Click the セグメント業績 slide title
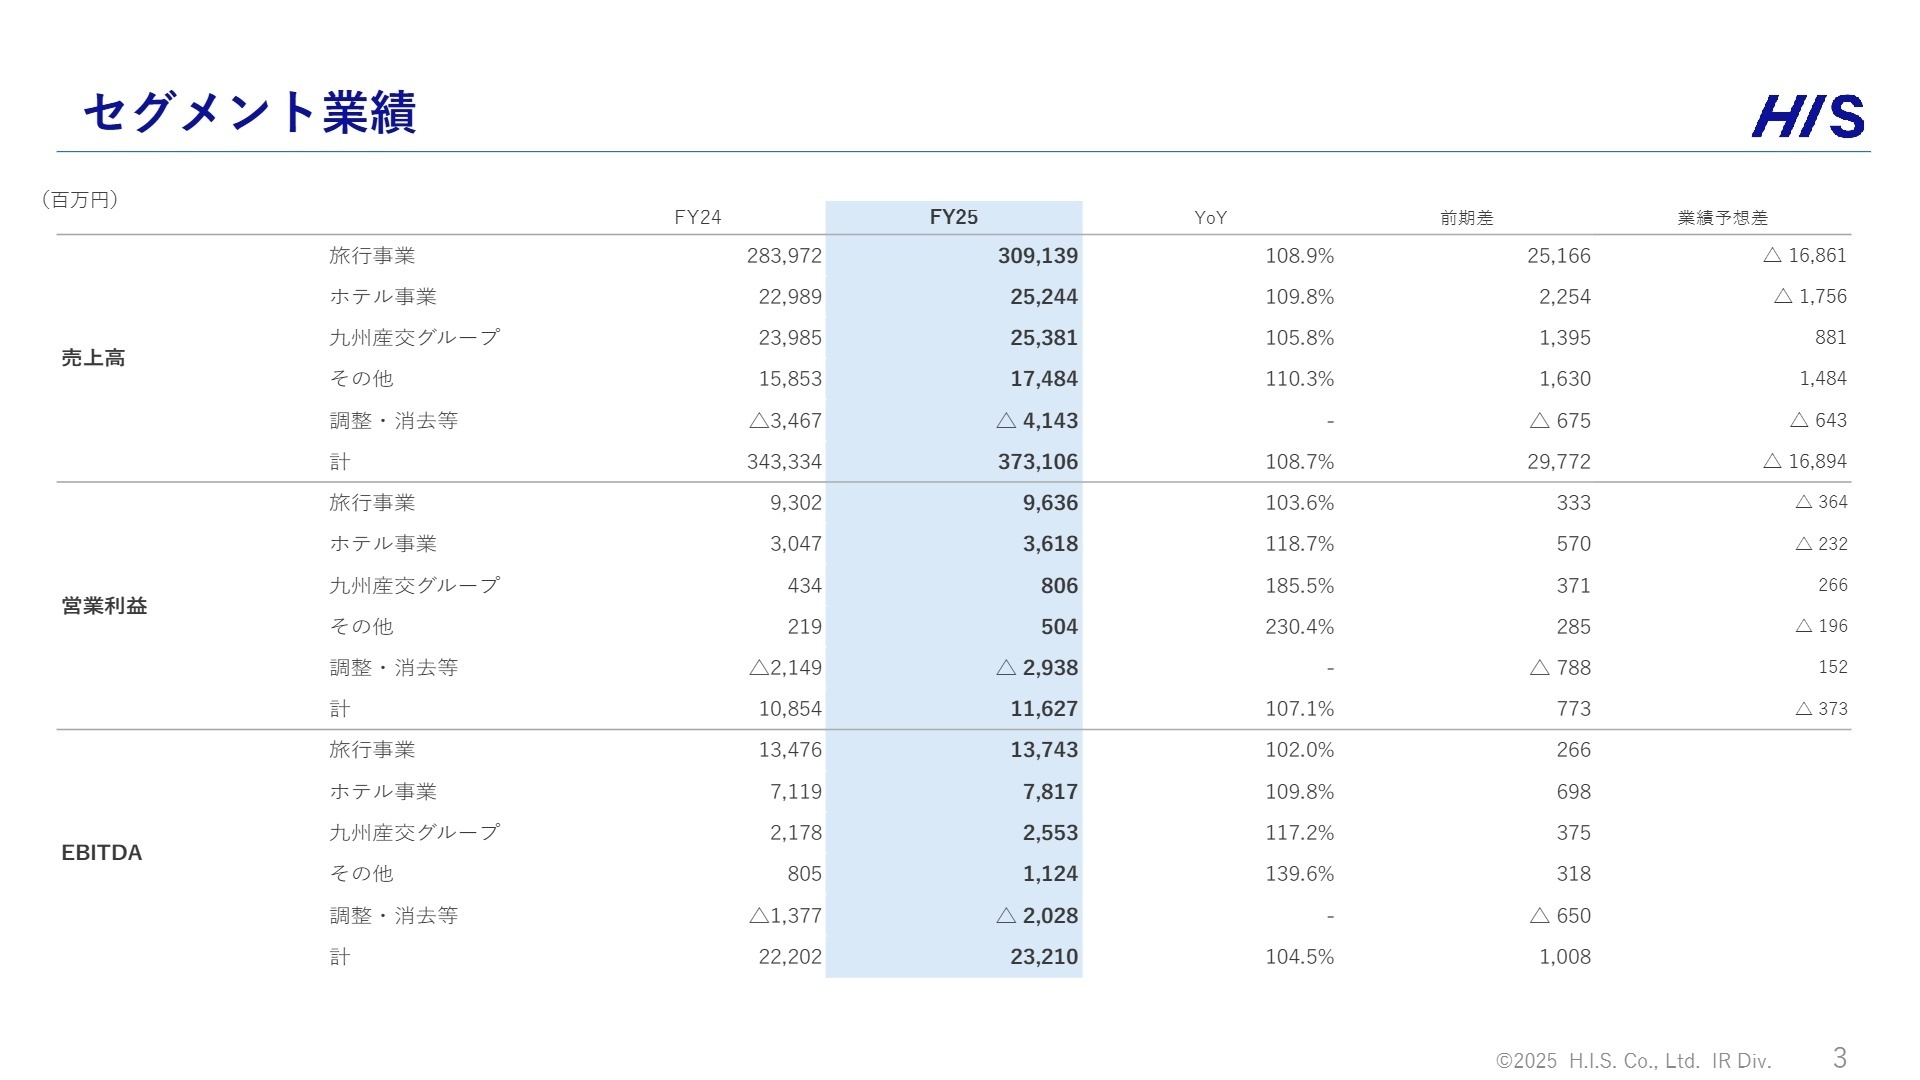 249,112
